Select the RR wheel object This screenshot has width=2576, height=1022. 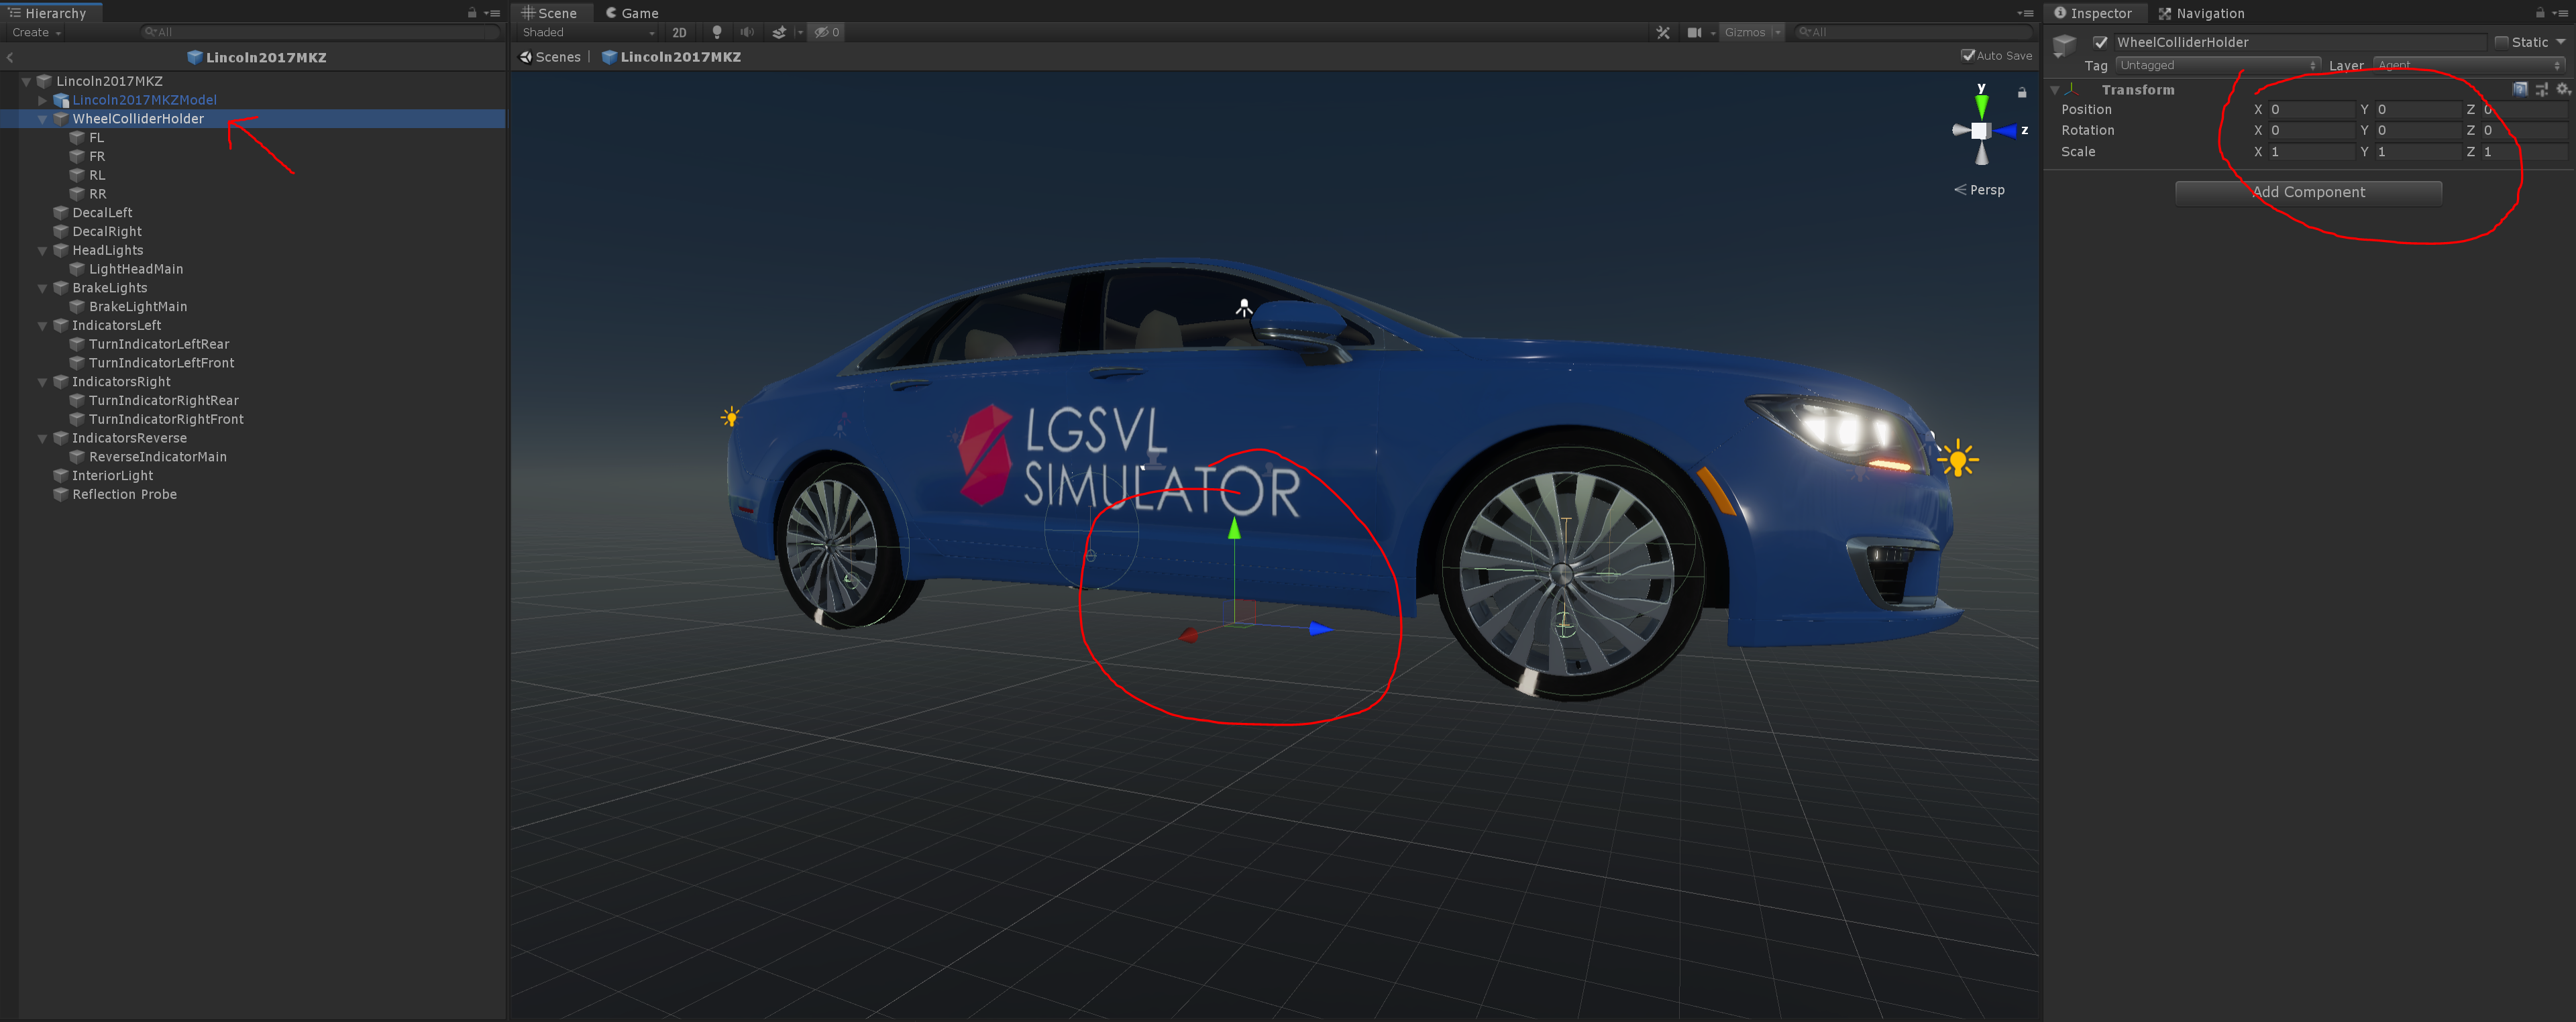[x=97, y=194]
